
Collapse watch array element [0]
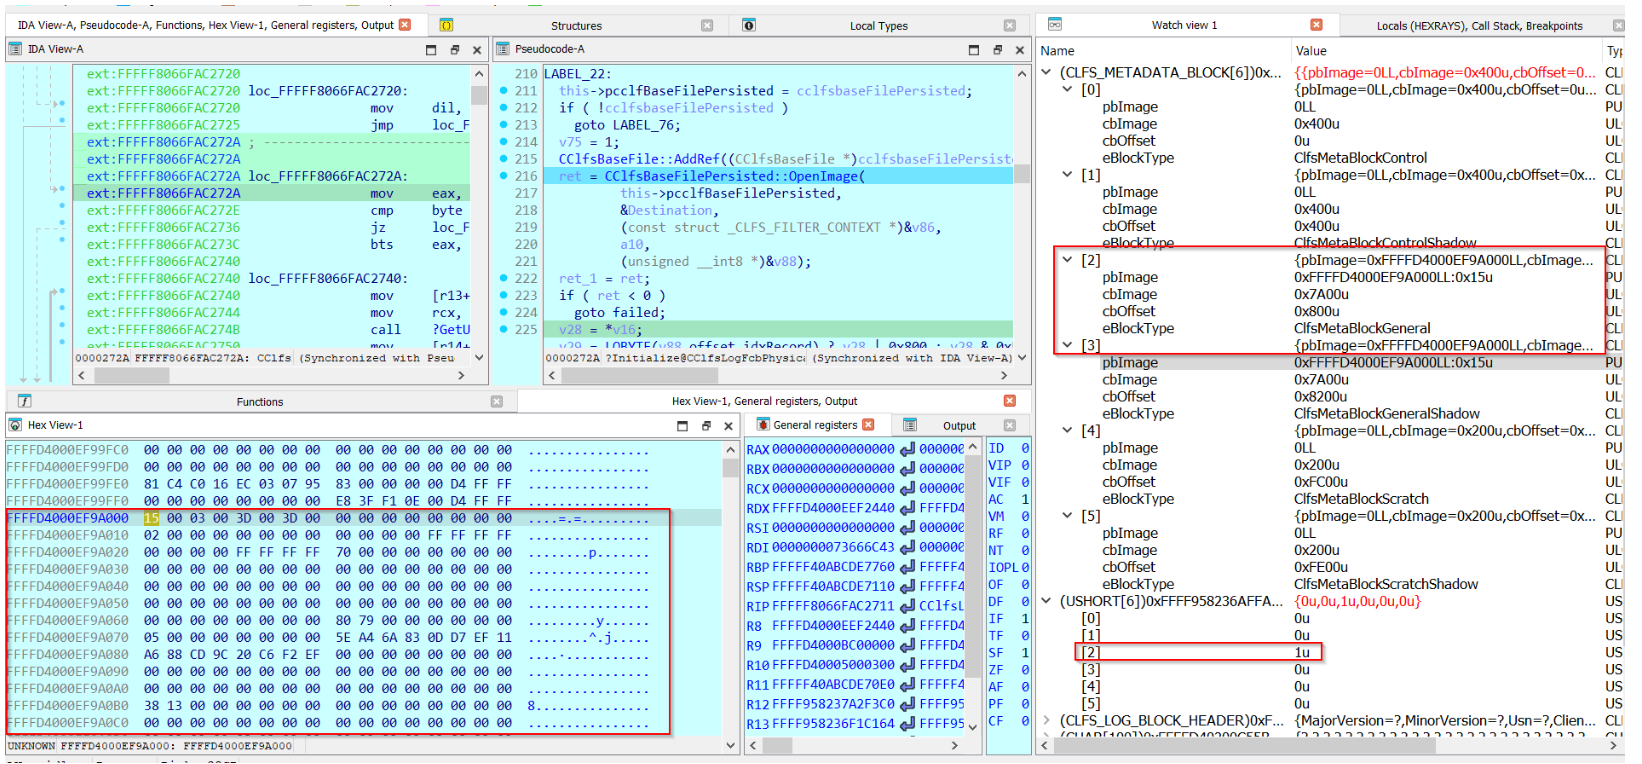[x=1068, y=89]
